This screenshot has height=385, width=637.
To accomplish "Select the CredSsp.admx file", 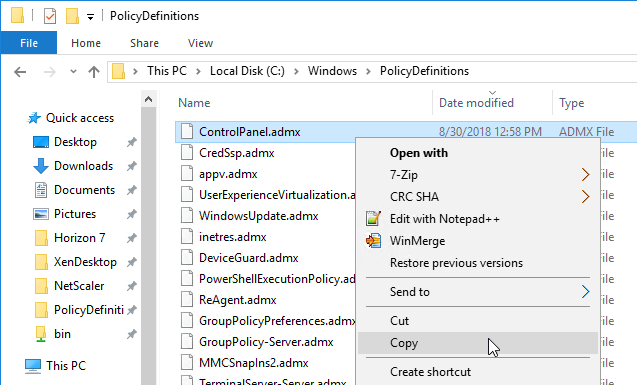I will pyautogui.click(x=236, y=153).
